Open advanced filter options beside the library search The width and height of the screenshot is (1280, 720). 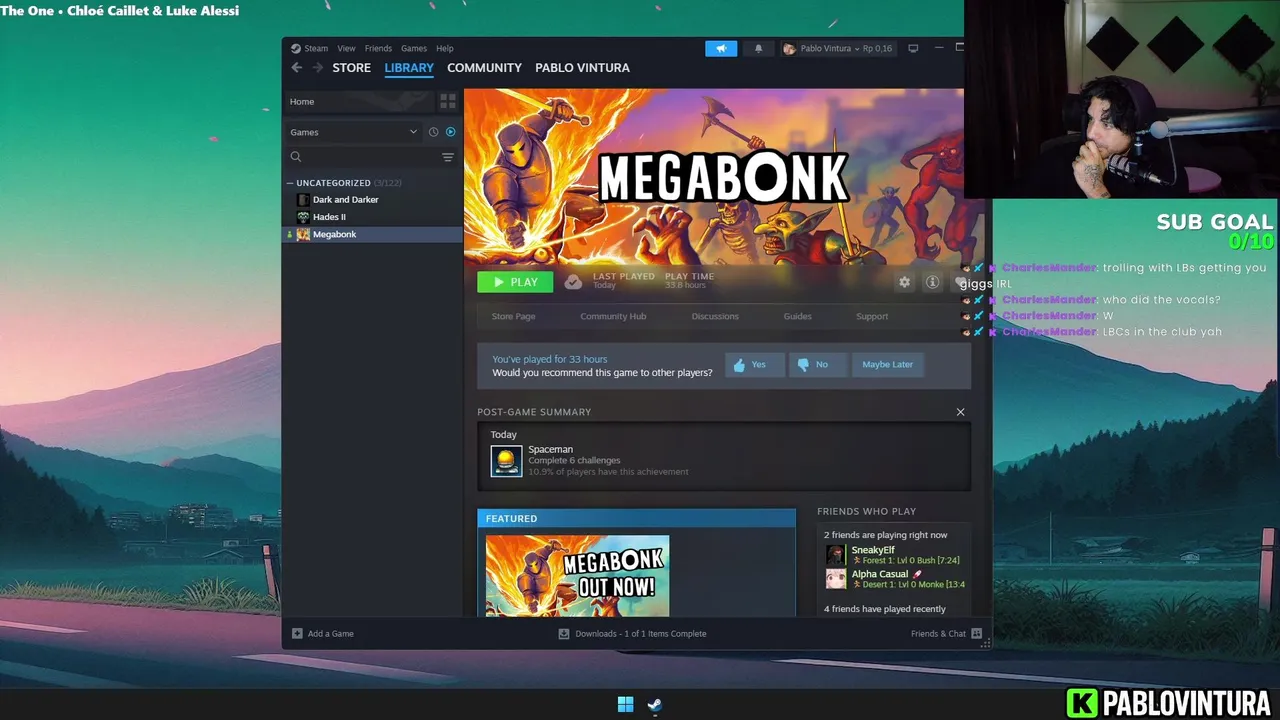point(448,157)
